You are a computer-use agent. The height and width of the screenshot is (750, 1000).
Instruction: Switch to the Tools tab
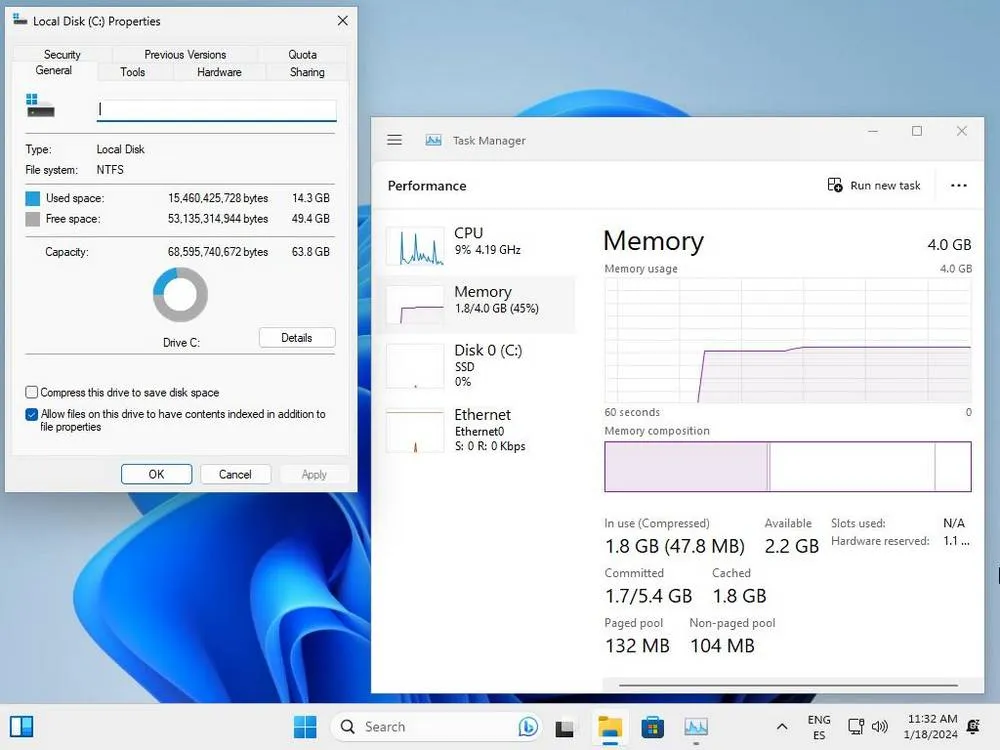coord(133,72)
